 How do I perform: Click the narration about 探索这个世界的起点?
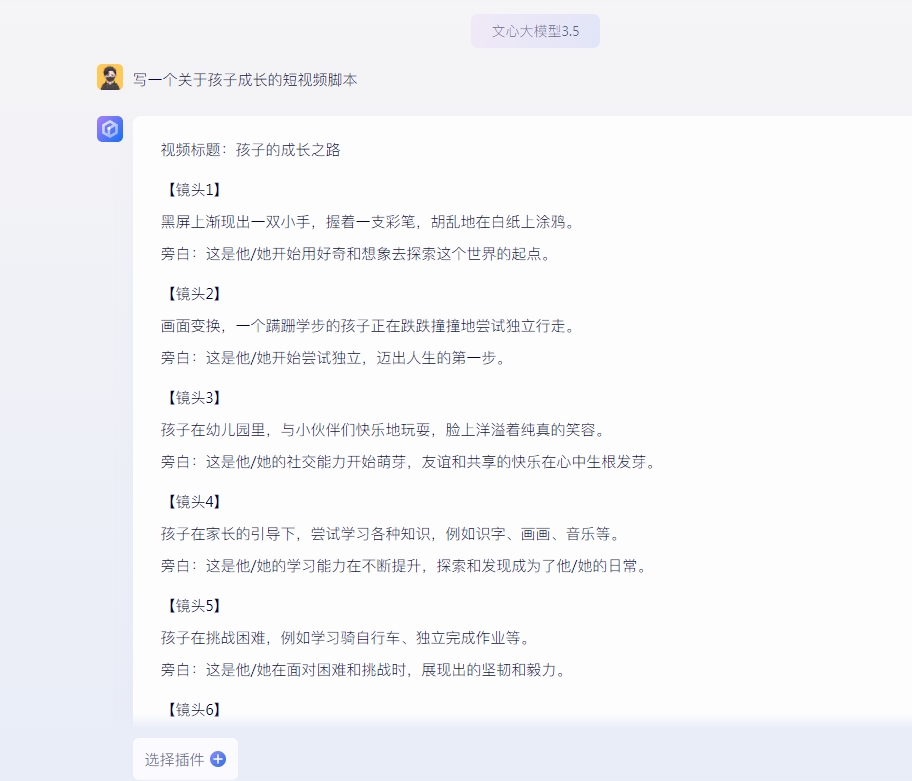[356, 254]
